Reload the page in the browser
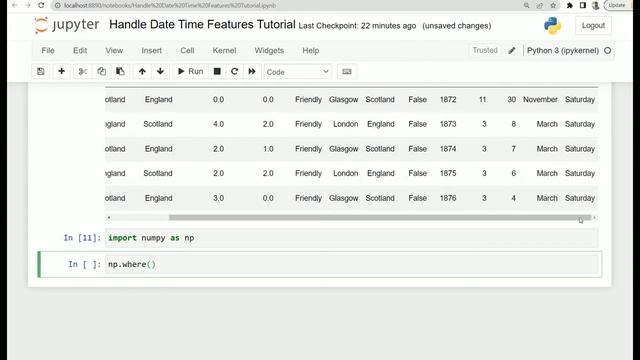 (41, 5)
